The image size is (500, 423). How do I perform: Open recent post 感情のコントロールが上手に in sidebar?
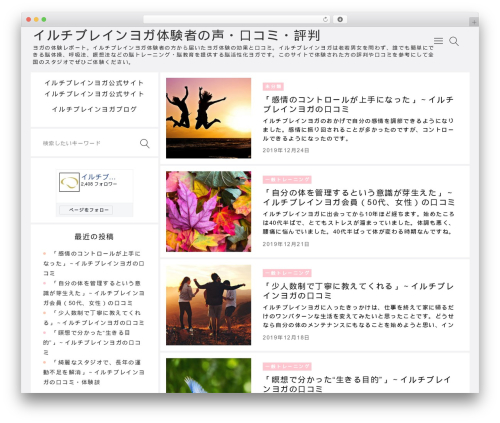coord(94,263)
